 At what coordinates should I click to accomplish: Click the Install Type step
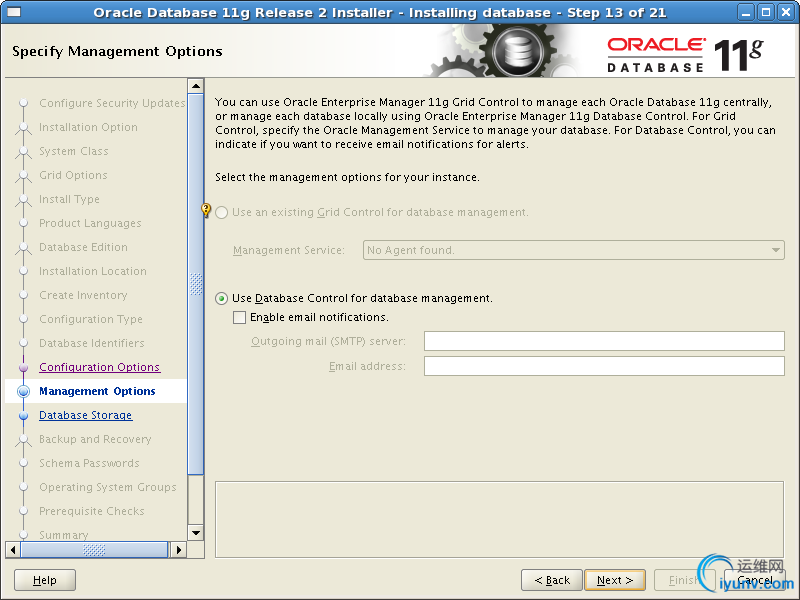[69, 199]
